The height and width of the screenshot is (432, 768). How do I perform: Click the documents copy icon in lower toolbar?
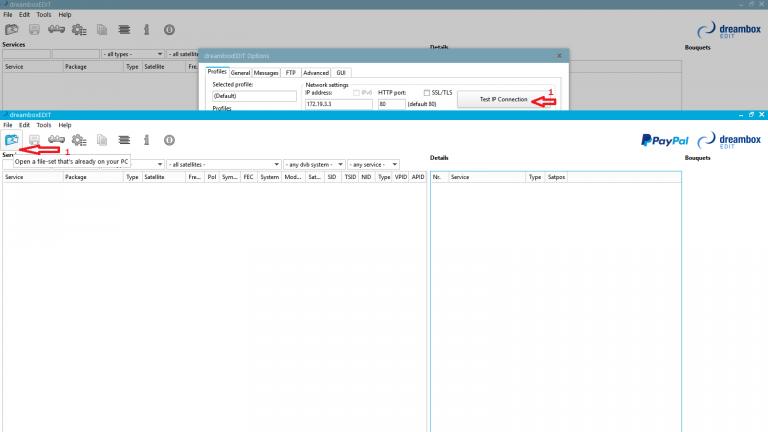click(101, 141)
